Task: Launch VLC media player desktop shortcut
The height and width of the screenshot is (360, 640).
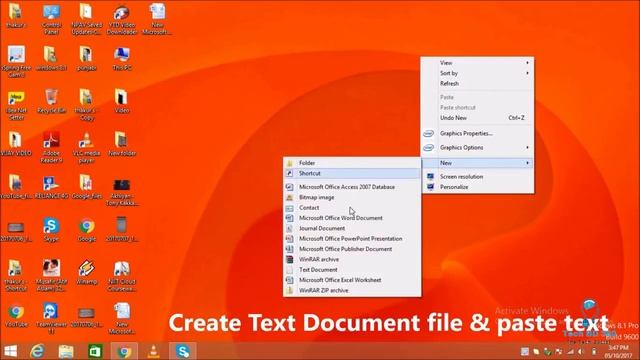Action: 86,147
